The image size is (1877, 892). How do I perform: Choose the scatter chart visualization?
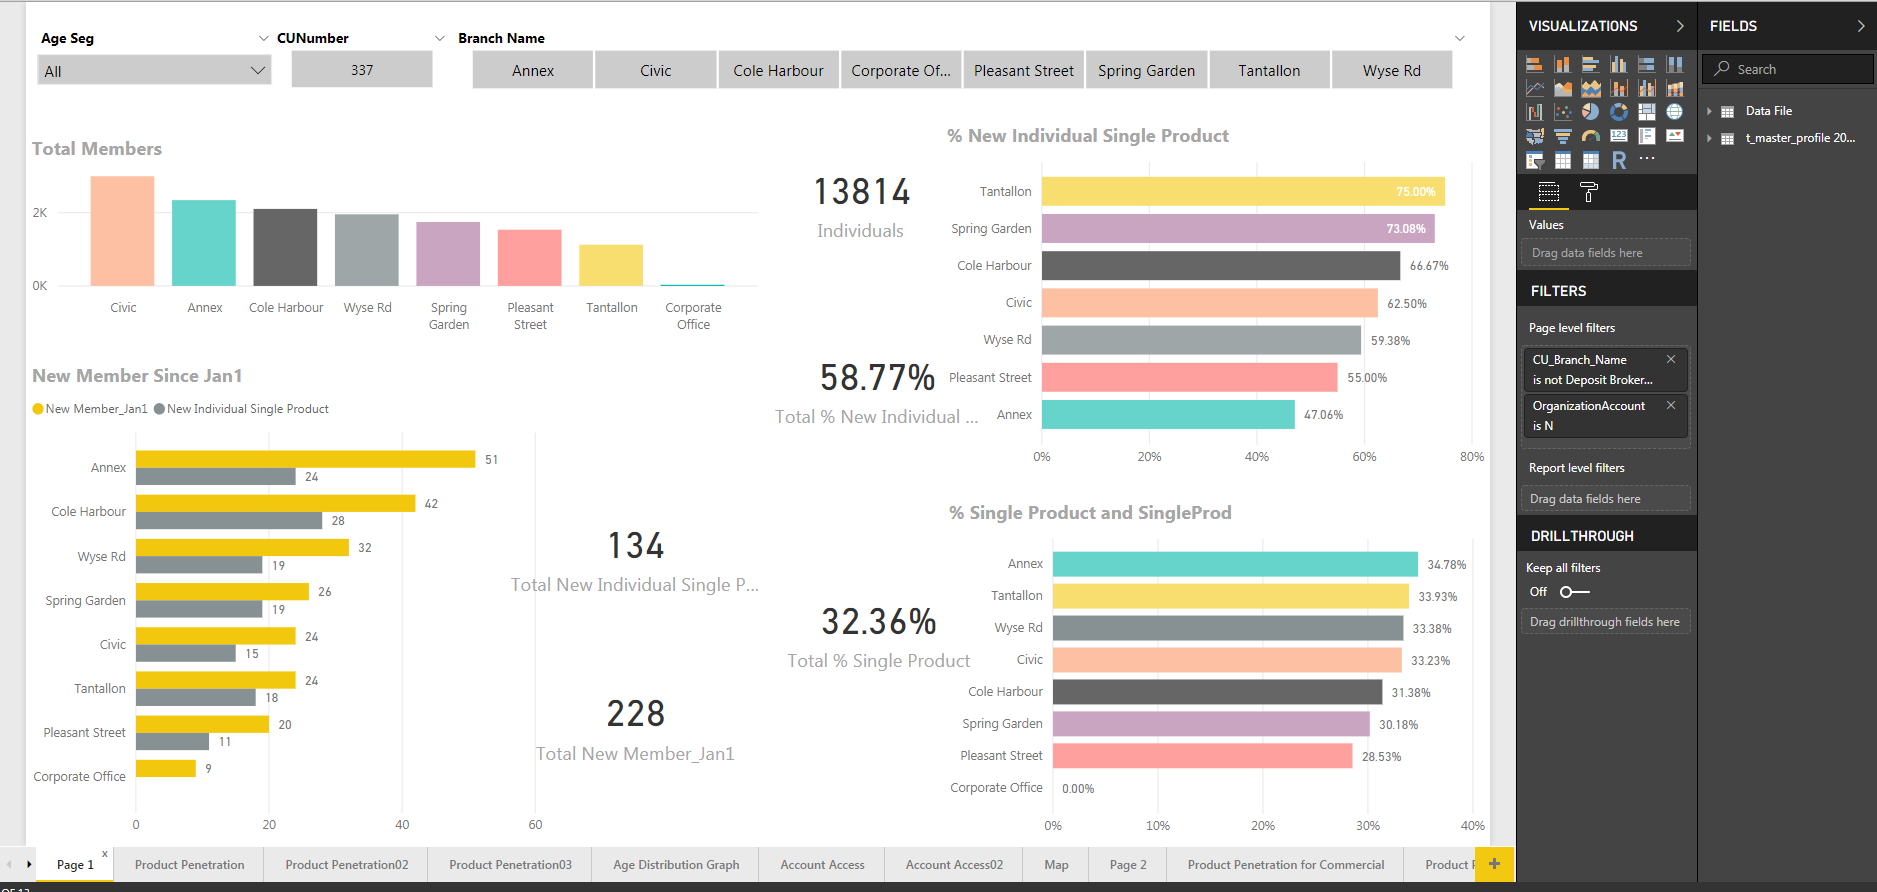pyautogui.click(x=1562, y=113)
